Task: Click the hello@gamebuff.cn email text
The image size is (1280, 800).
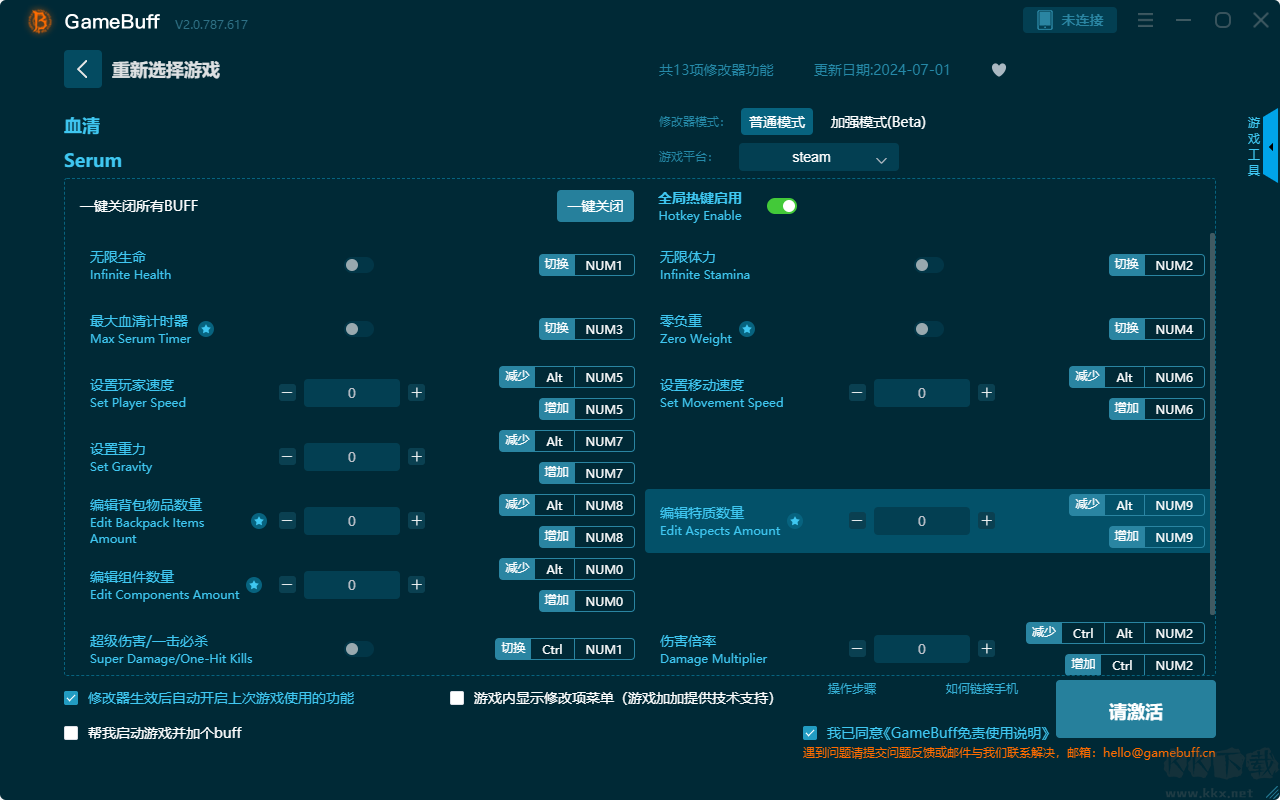Action: [1159, 753]
